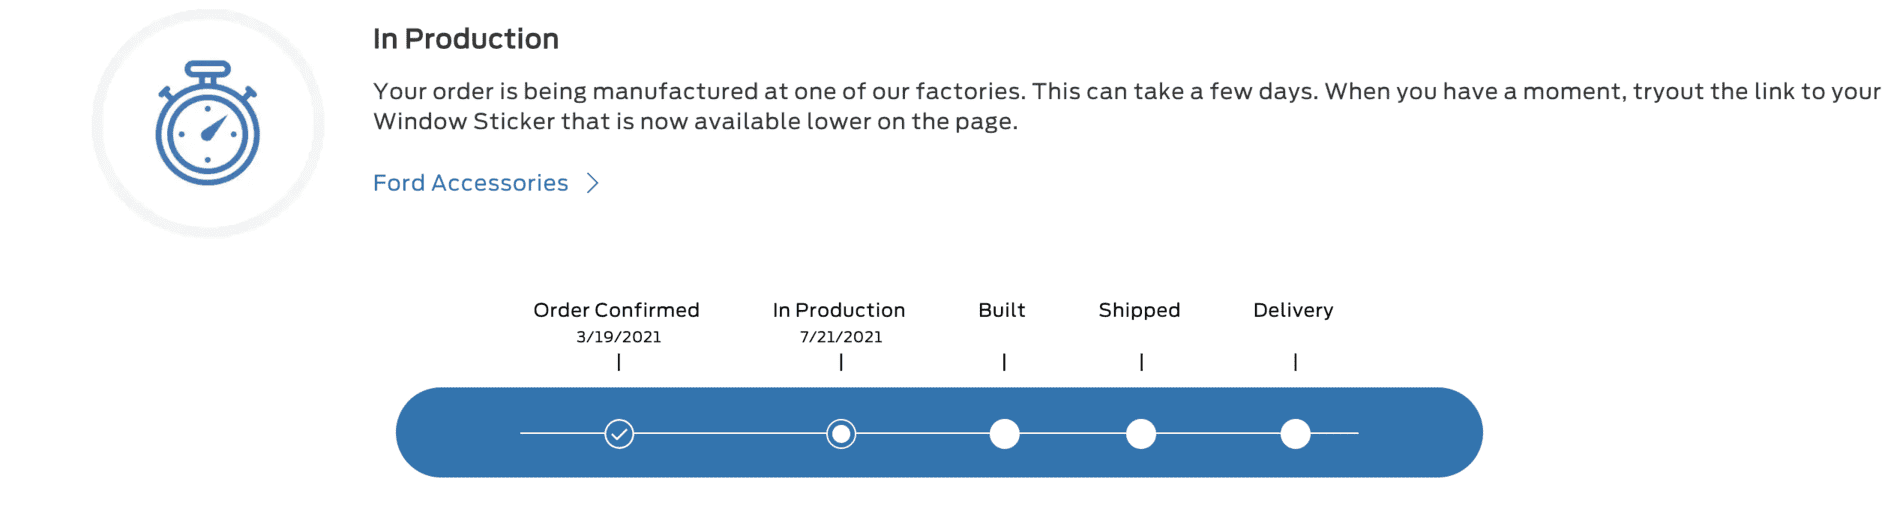The width and height of the screenshot is (1900, 515).
Task: Click the Built label
Action: [1002, 310]
